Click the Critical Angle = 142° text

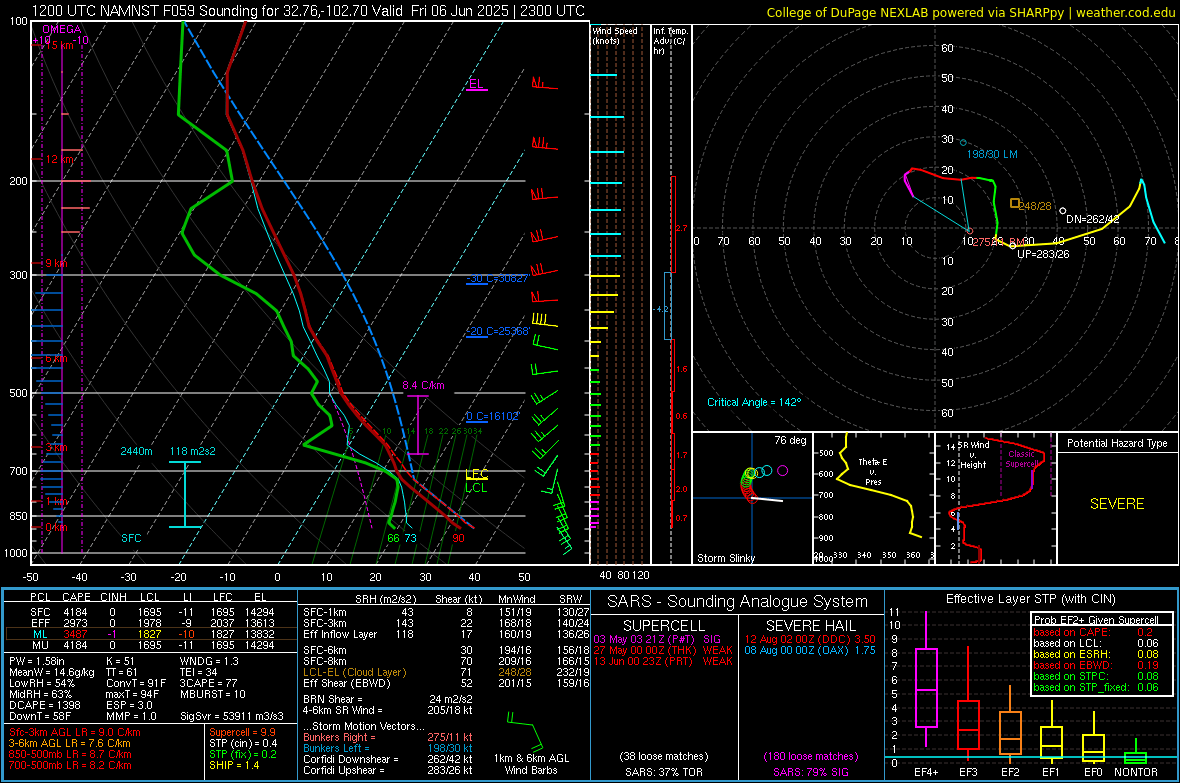pyautogui.click(x=754, y=402)
